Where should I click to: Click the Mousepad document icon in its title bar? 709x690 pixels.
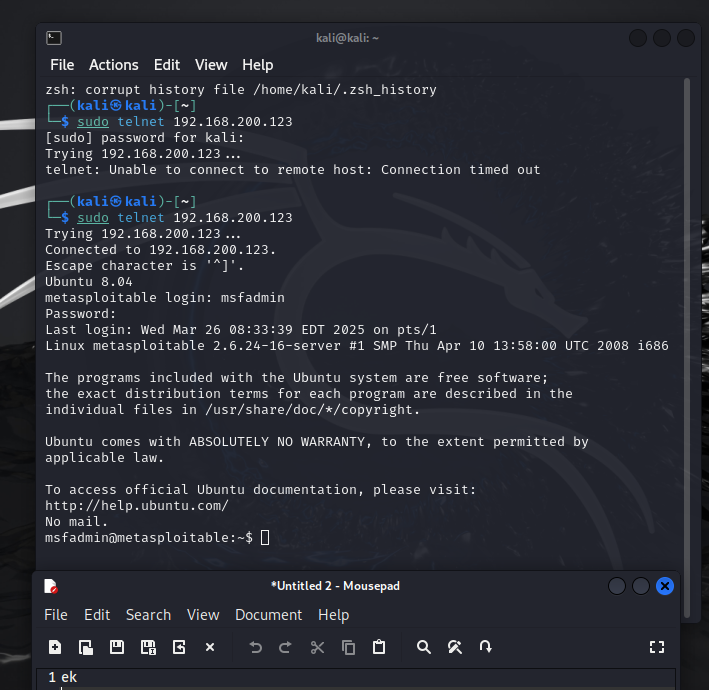pos(51,586)
